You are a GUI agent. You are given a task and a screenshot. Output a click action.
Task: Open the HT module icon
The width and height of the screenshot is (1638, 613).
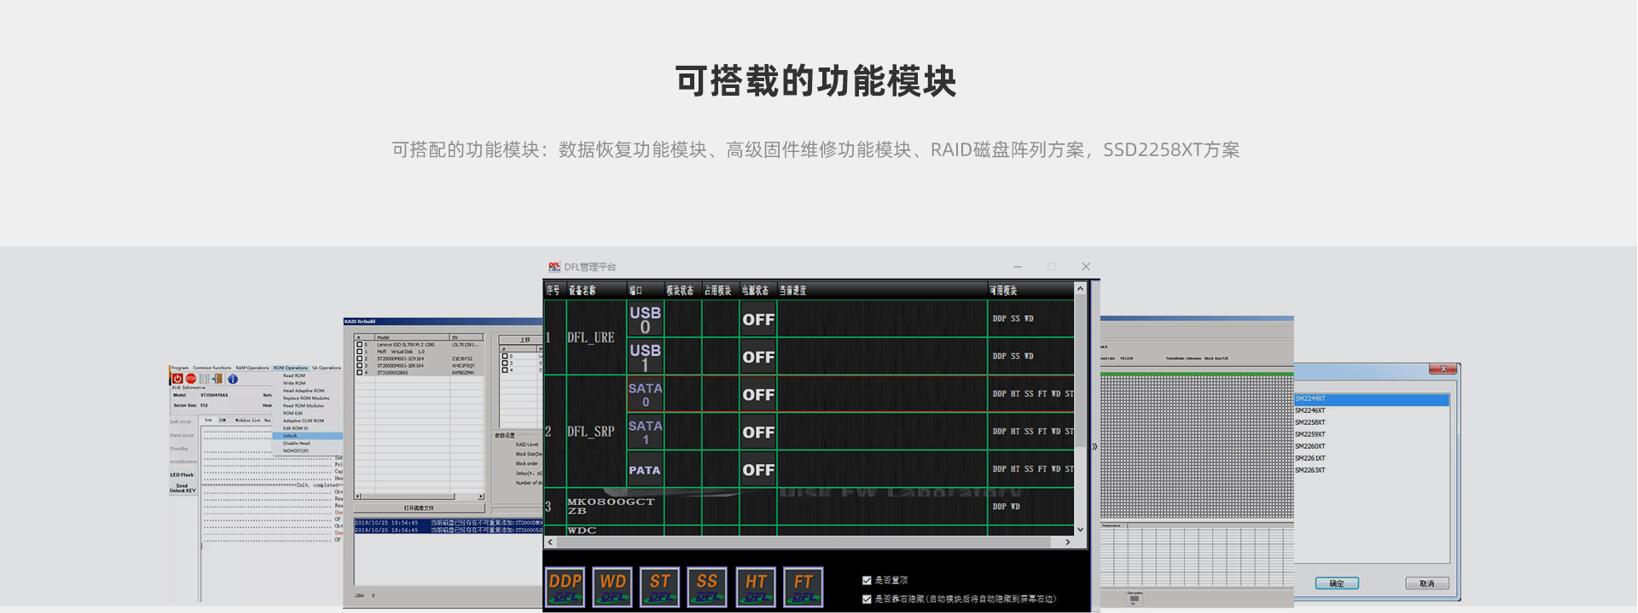[x=755, y=587]
